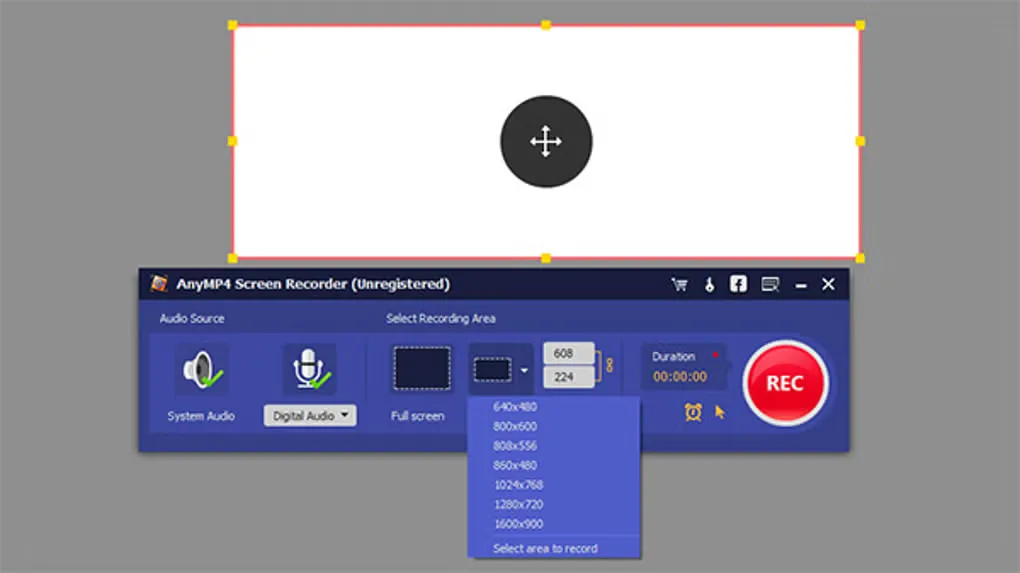The width and height of the screenshot is (1020, 573).
Task: Click the shopping cart purchase icon
Action: pyautogui.click(x=680, y=284)
